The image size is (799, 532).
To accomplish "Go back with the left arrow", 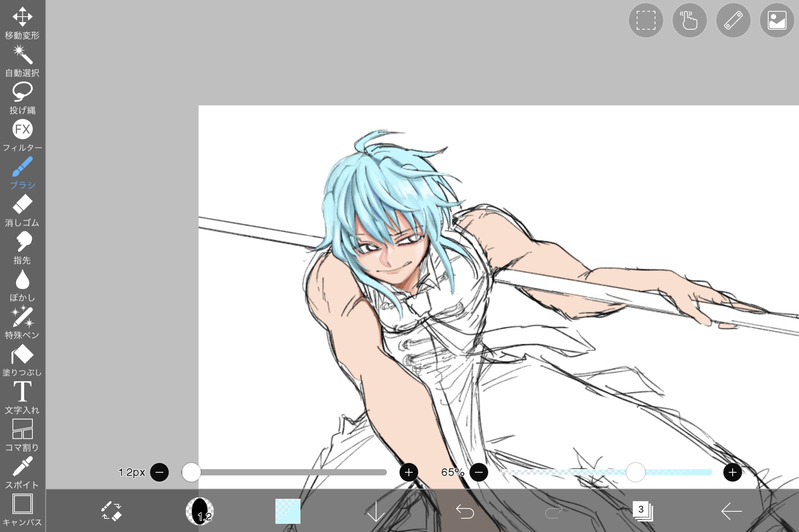I will [x=731, y=511].
